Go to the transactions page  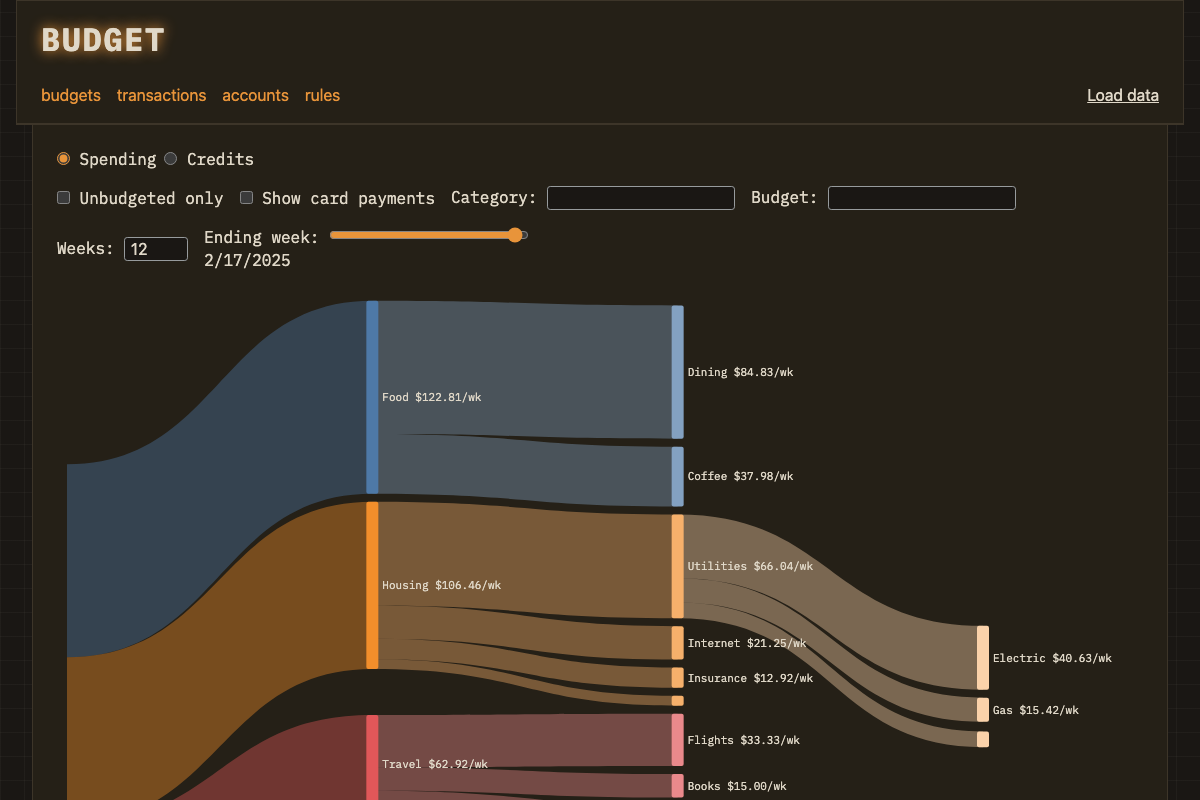tap(161, 96)
